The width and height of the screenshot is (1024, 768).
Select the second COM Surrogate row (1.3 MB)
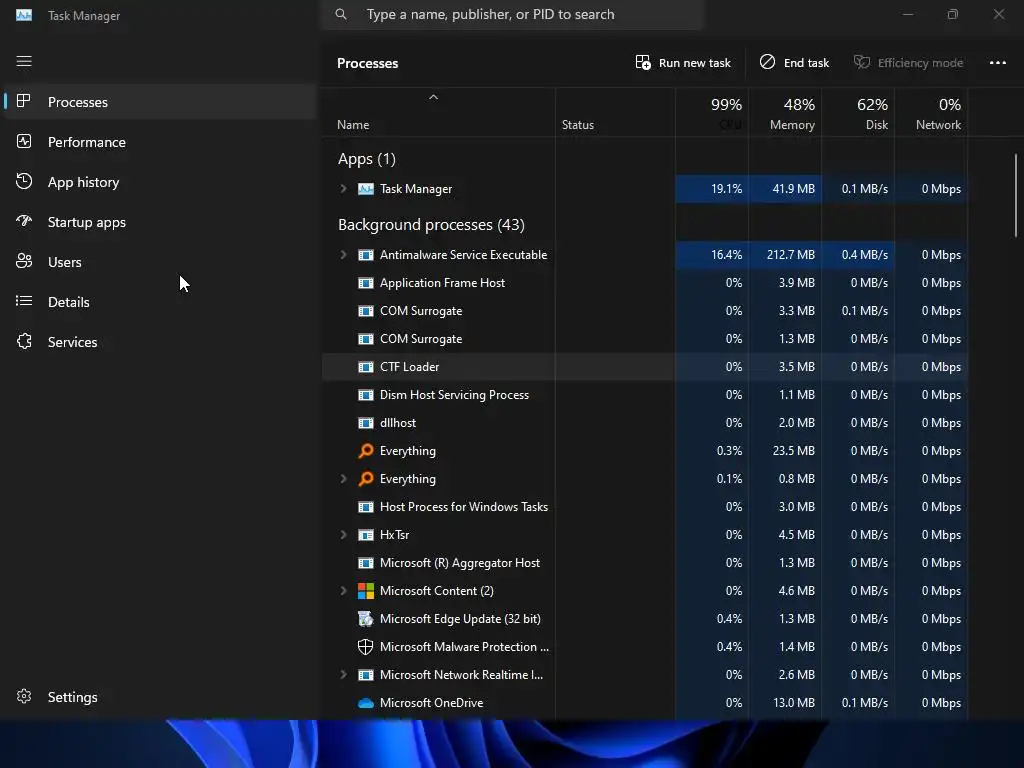point(645,339)
